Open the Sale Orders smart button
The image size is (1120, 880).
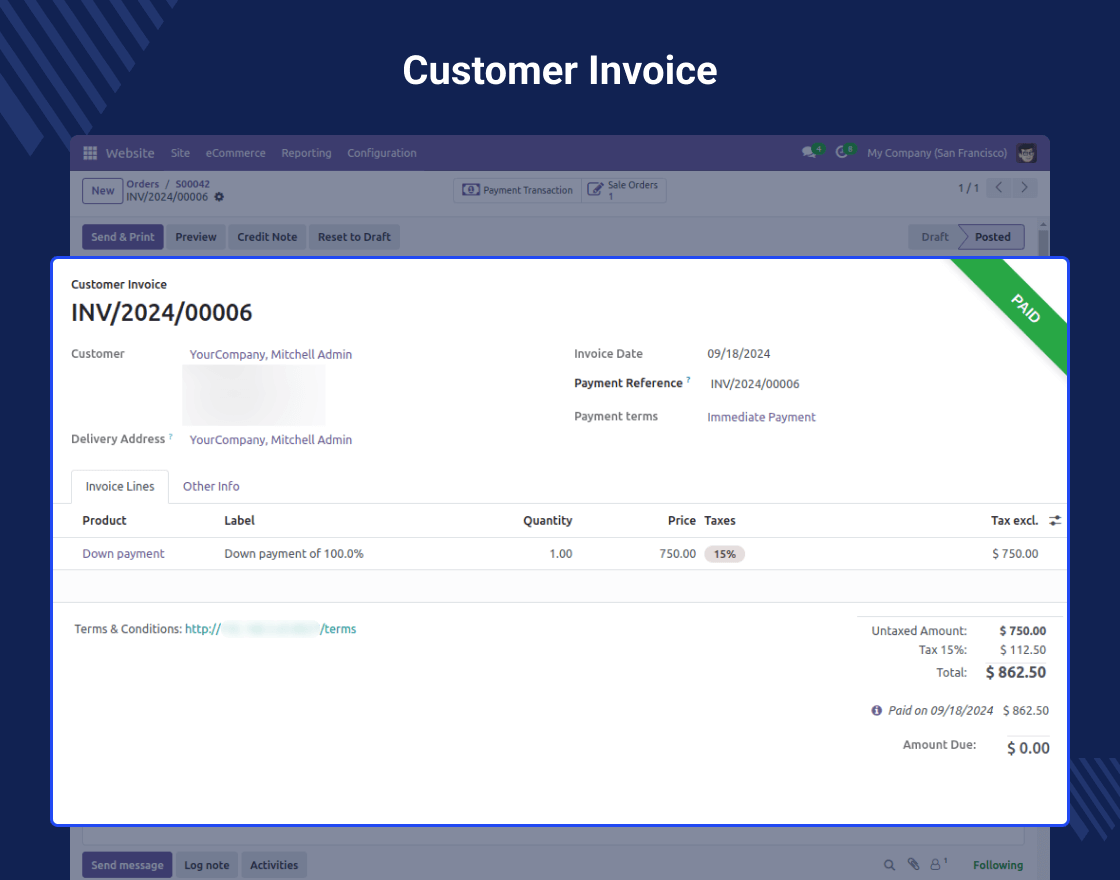coord(624,190)
